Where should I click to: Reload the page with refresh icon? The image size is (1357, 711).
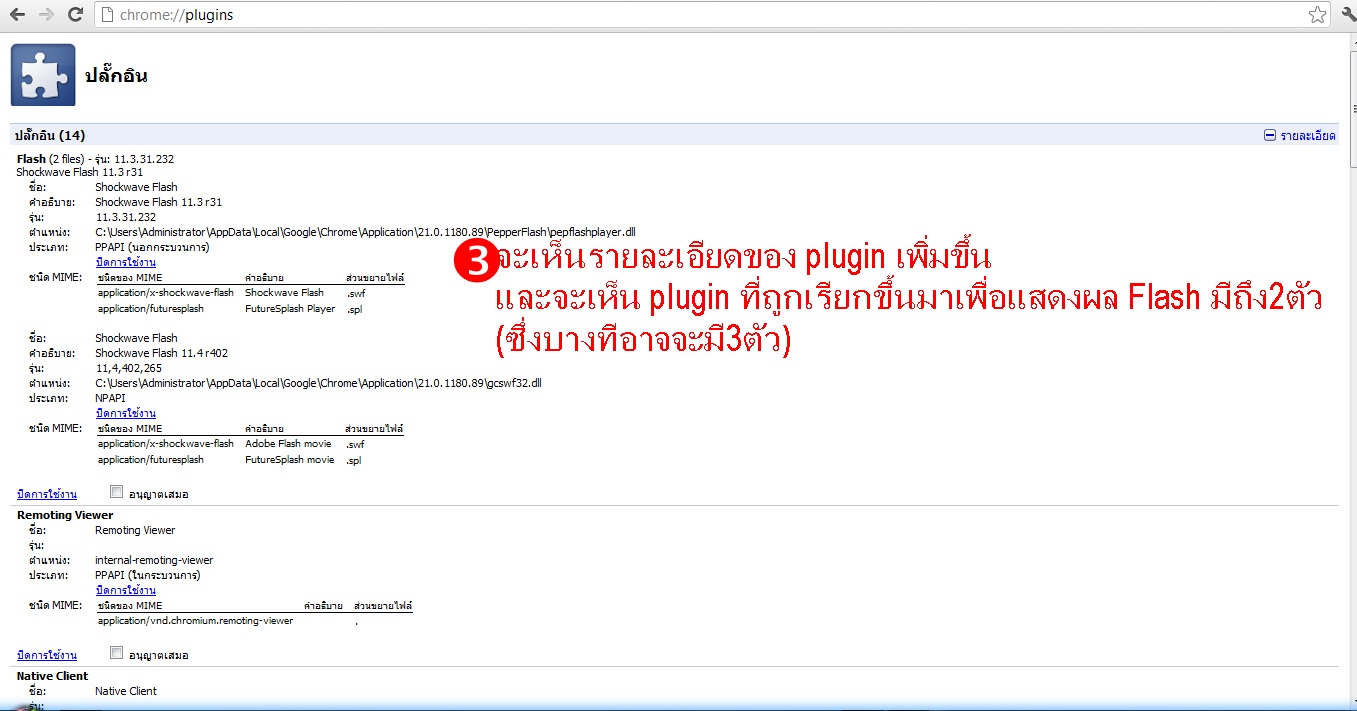(75, 15)
